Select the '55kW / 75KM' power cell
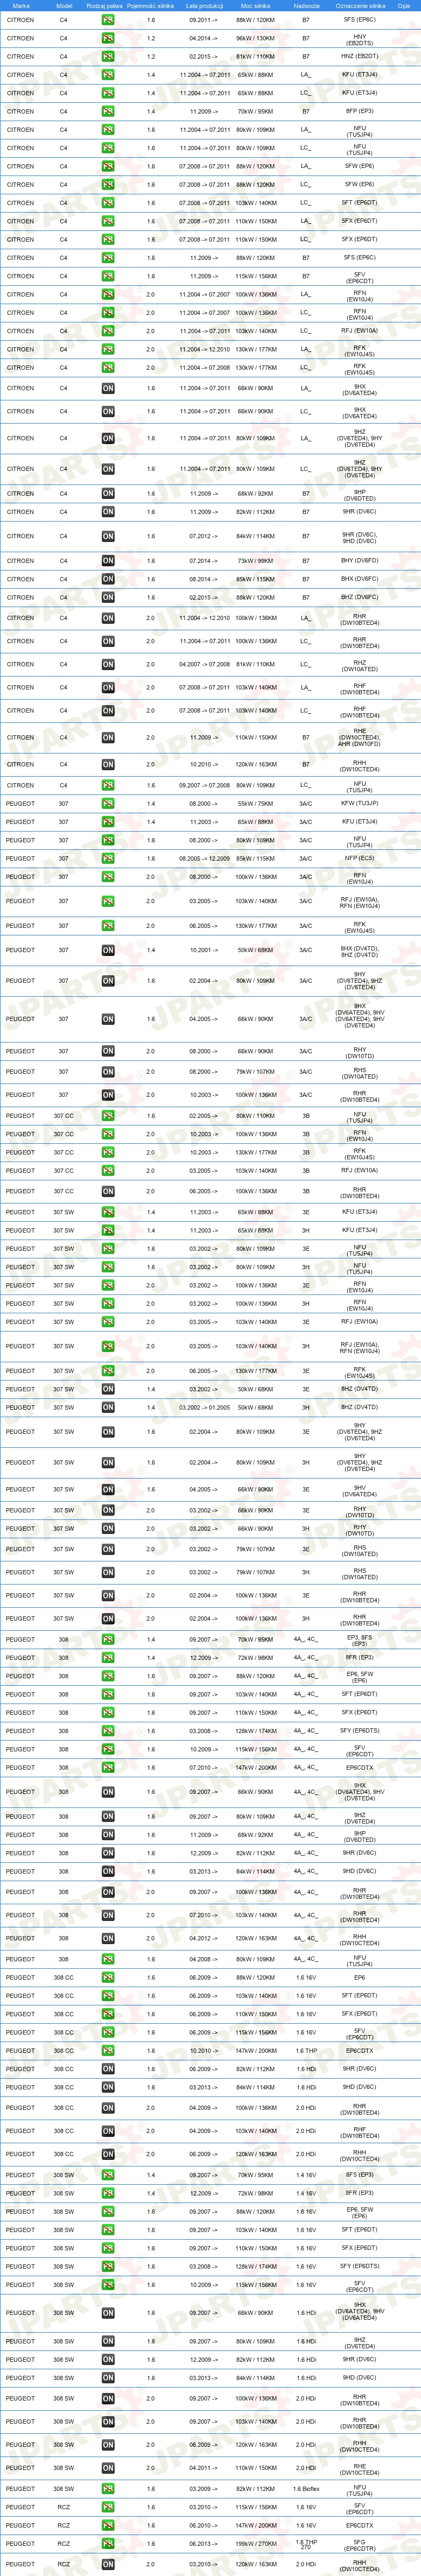This screenshot has width=421, height=2576. (255, 803)
